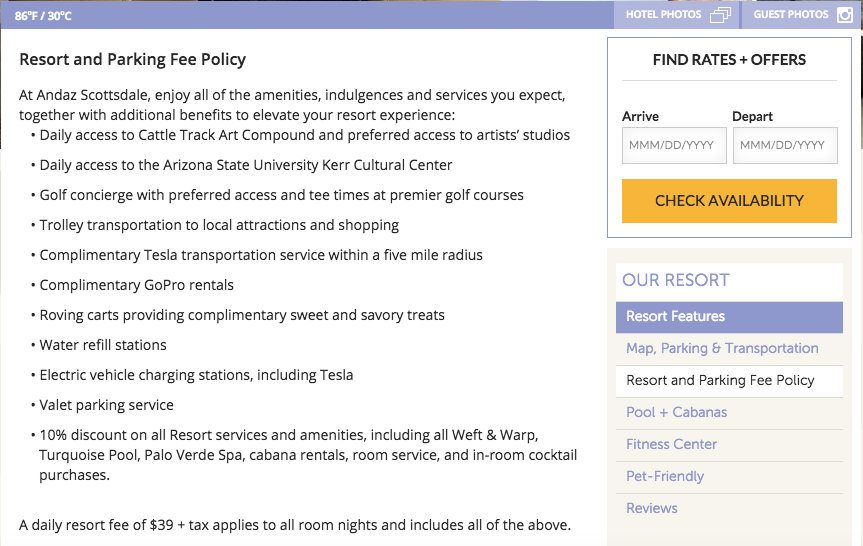Click the Guest Photos Instagram icon

click(844, 15)
